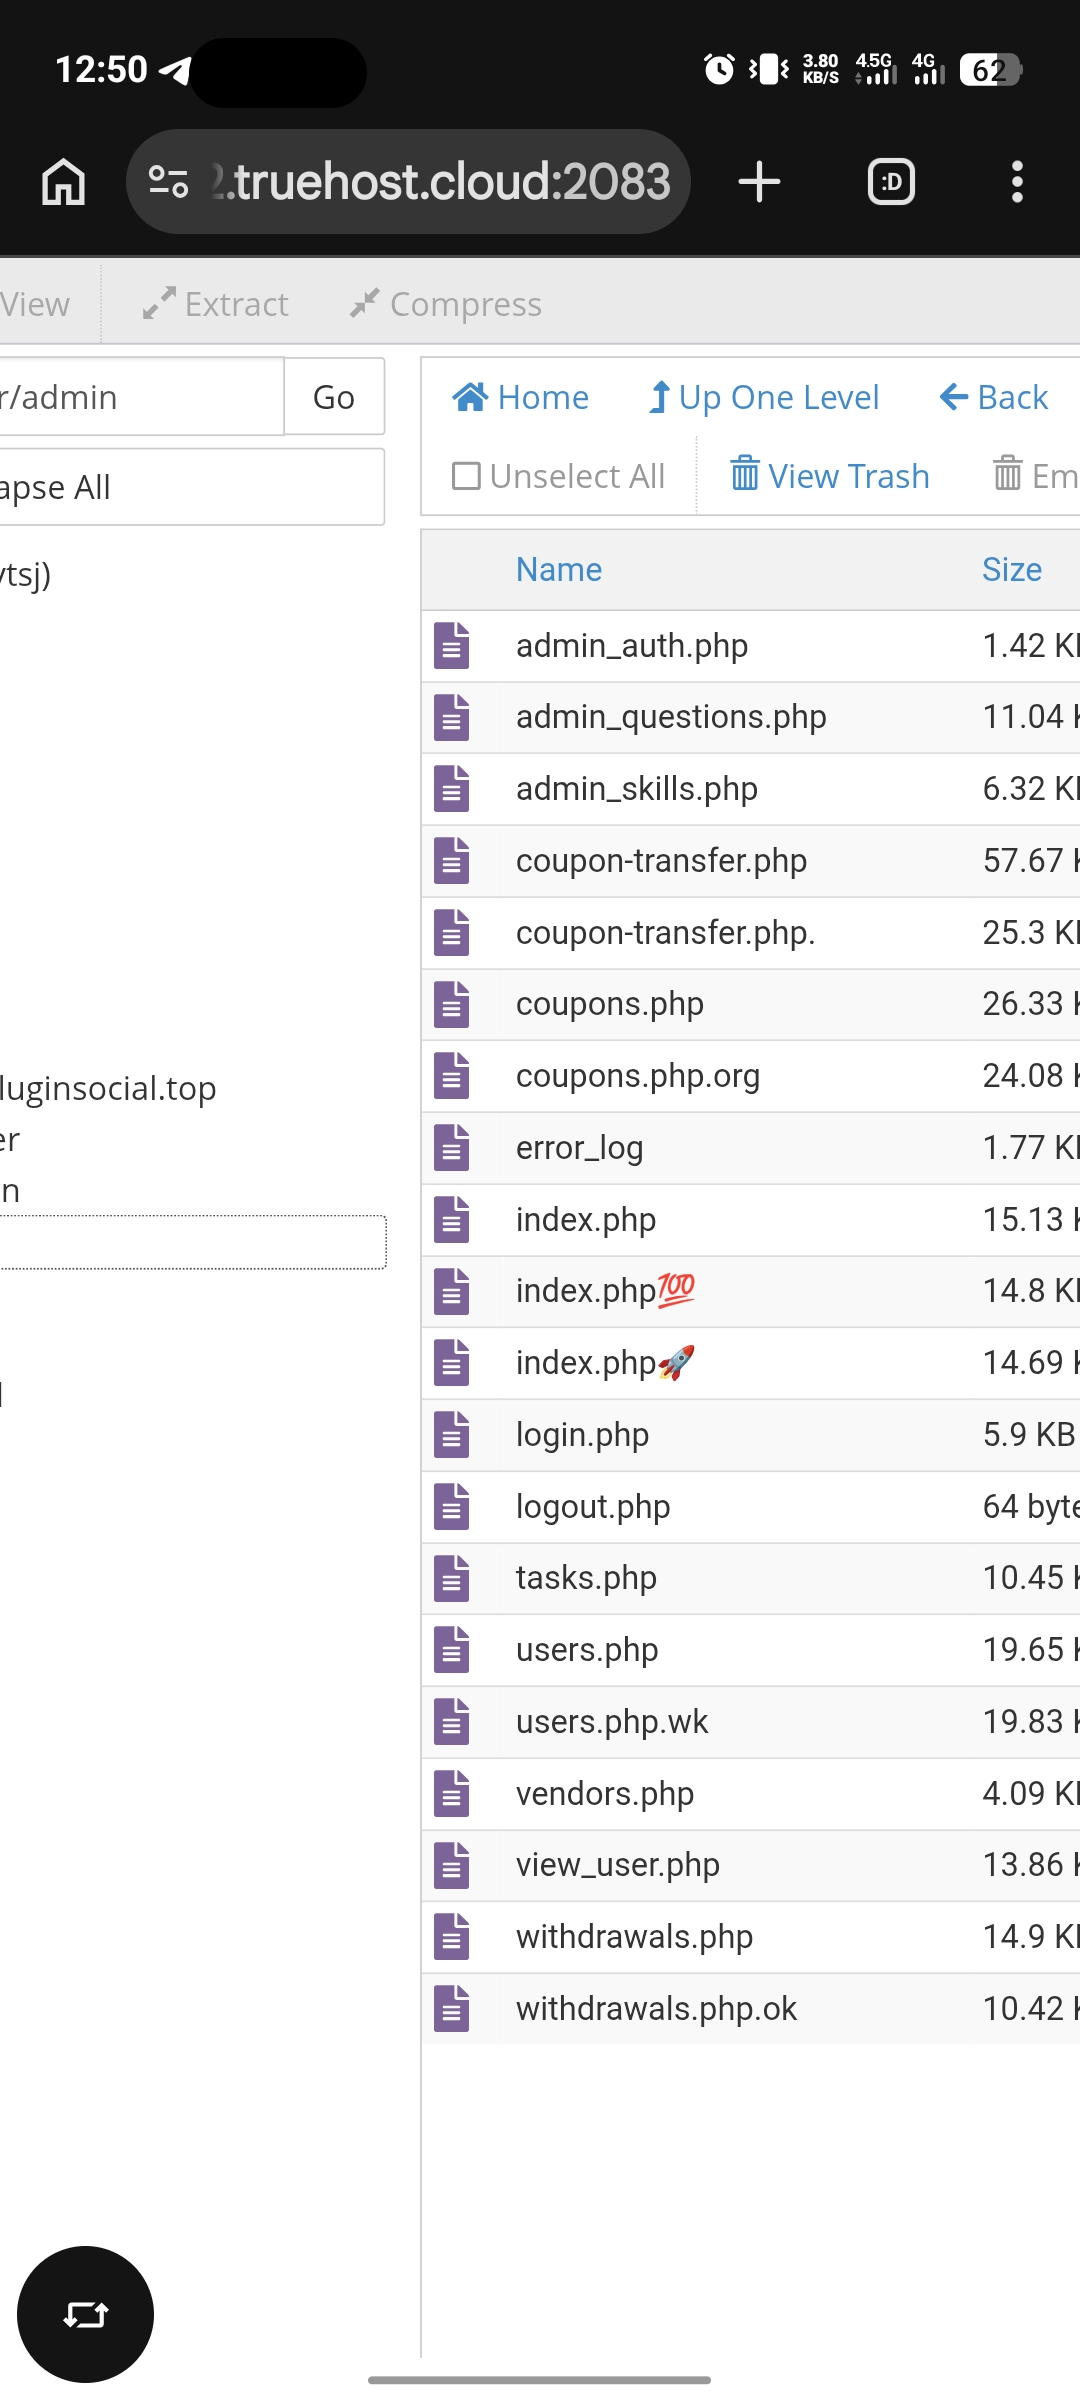Sort files by Name column
Viewport: 1080px width, 2400px height.
pos(559,570)
